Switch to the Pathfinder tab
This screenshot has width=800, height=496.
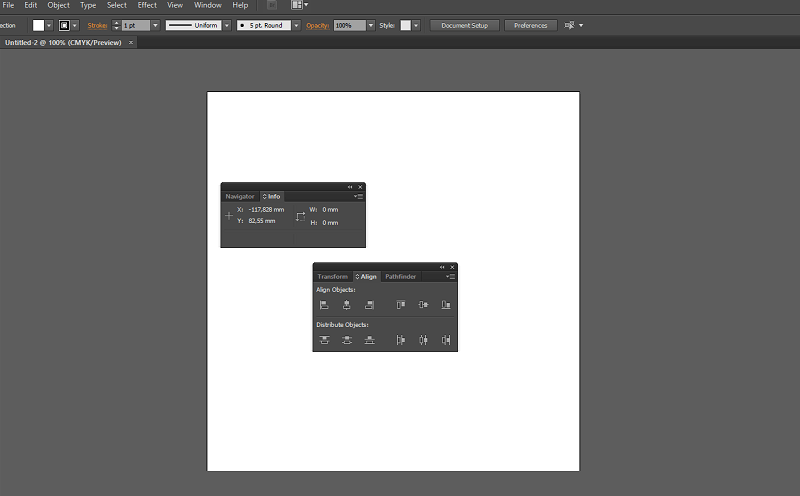coord(401,277)
